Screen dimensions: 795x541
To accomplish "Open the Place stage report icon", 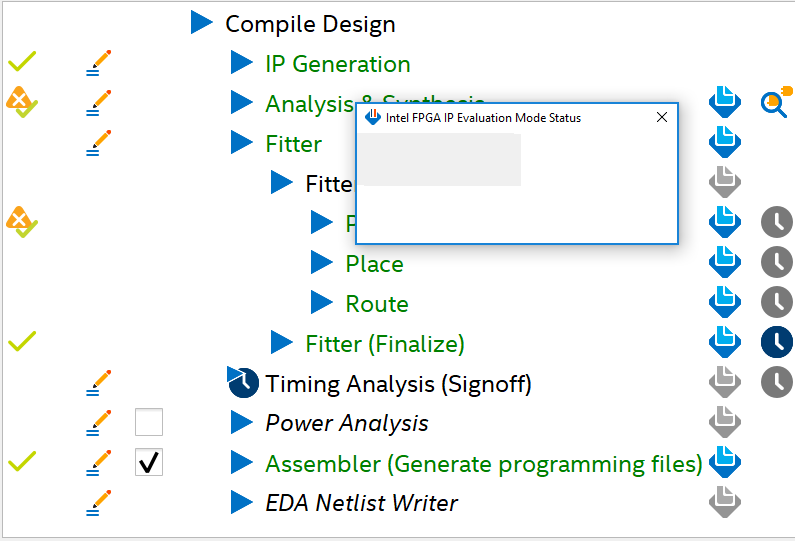I will [724, 263].
